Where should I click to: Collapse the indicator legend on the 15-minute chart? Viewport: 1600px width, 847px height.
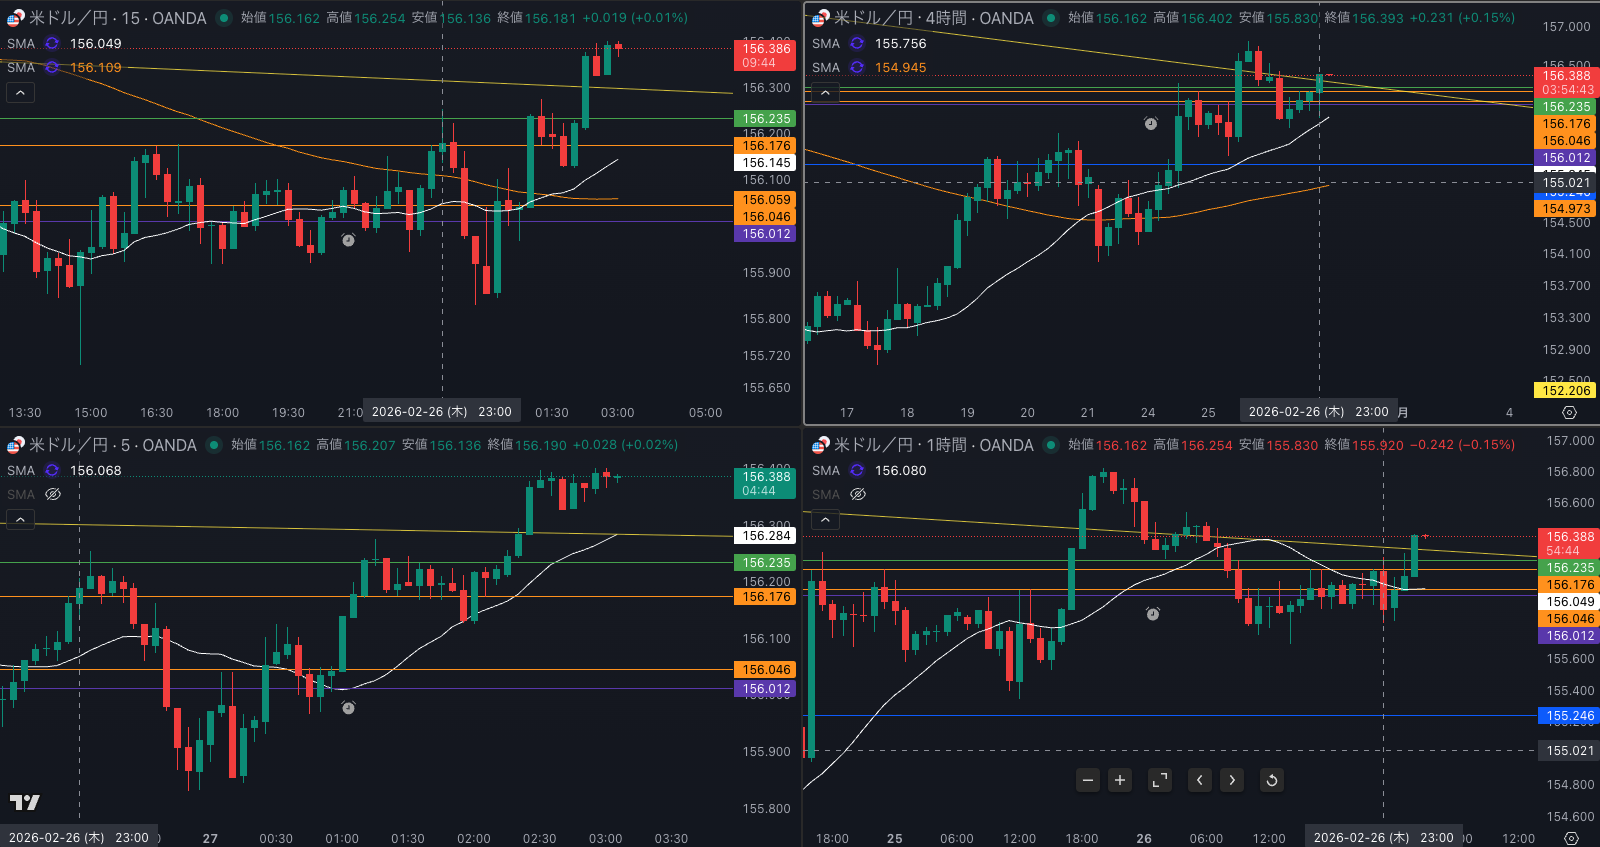click(21, 93)
